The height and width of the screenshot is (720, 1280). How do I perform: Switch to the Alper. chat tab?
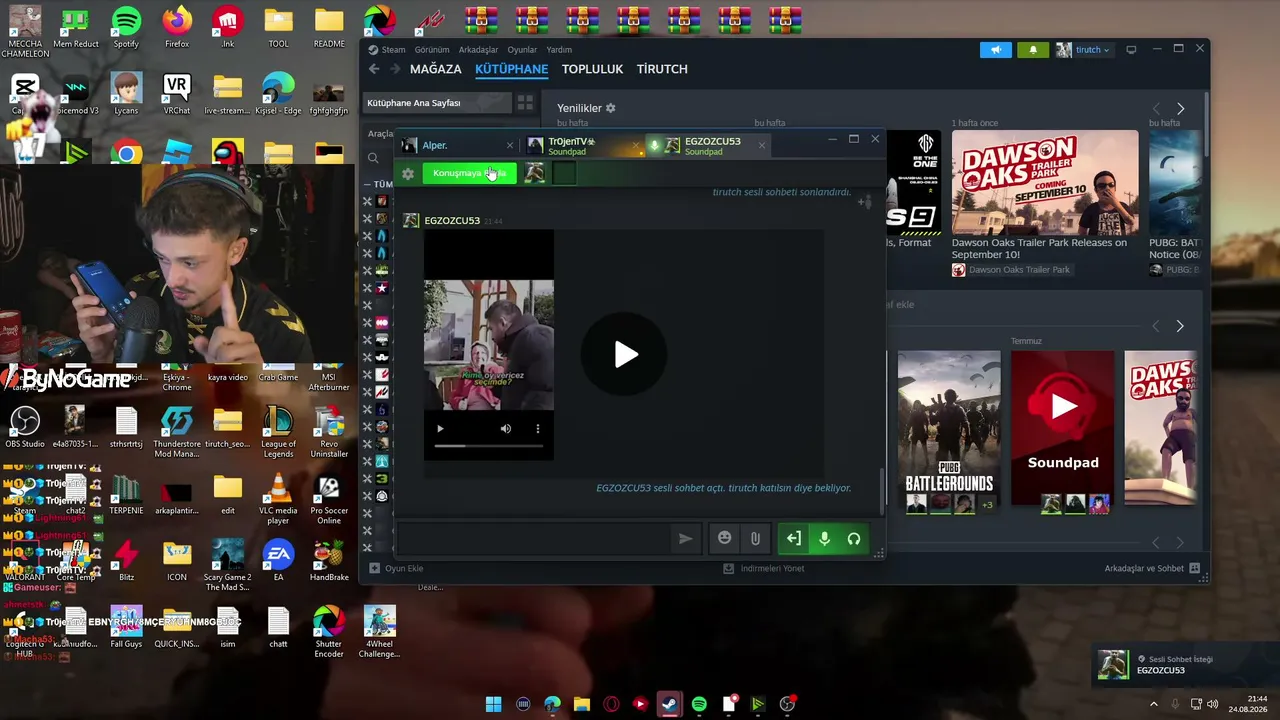[x=459, y=146]
